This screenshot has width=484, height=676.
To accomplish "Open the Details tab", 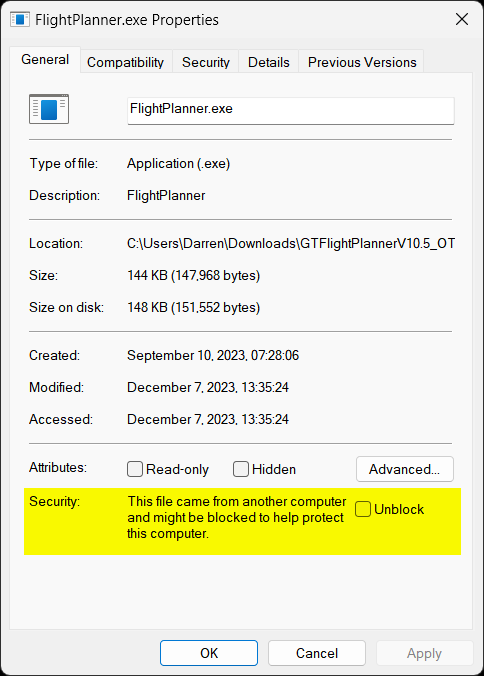I will click(269, 62).
